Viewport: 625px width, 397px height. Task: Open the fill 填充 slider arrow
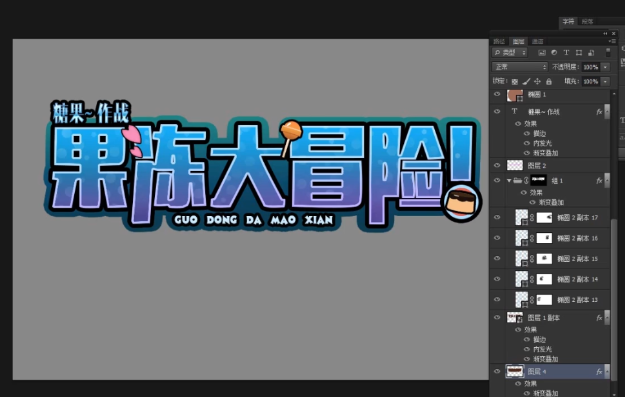click(605, 82)
